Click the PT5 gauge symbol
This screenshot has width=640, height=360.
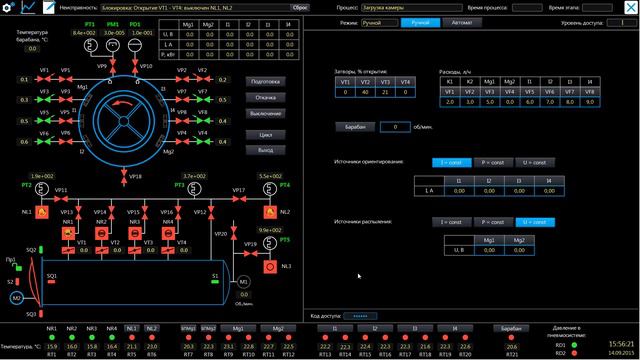tap(269, 243)
